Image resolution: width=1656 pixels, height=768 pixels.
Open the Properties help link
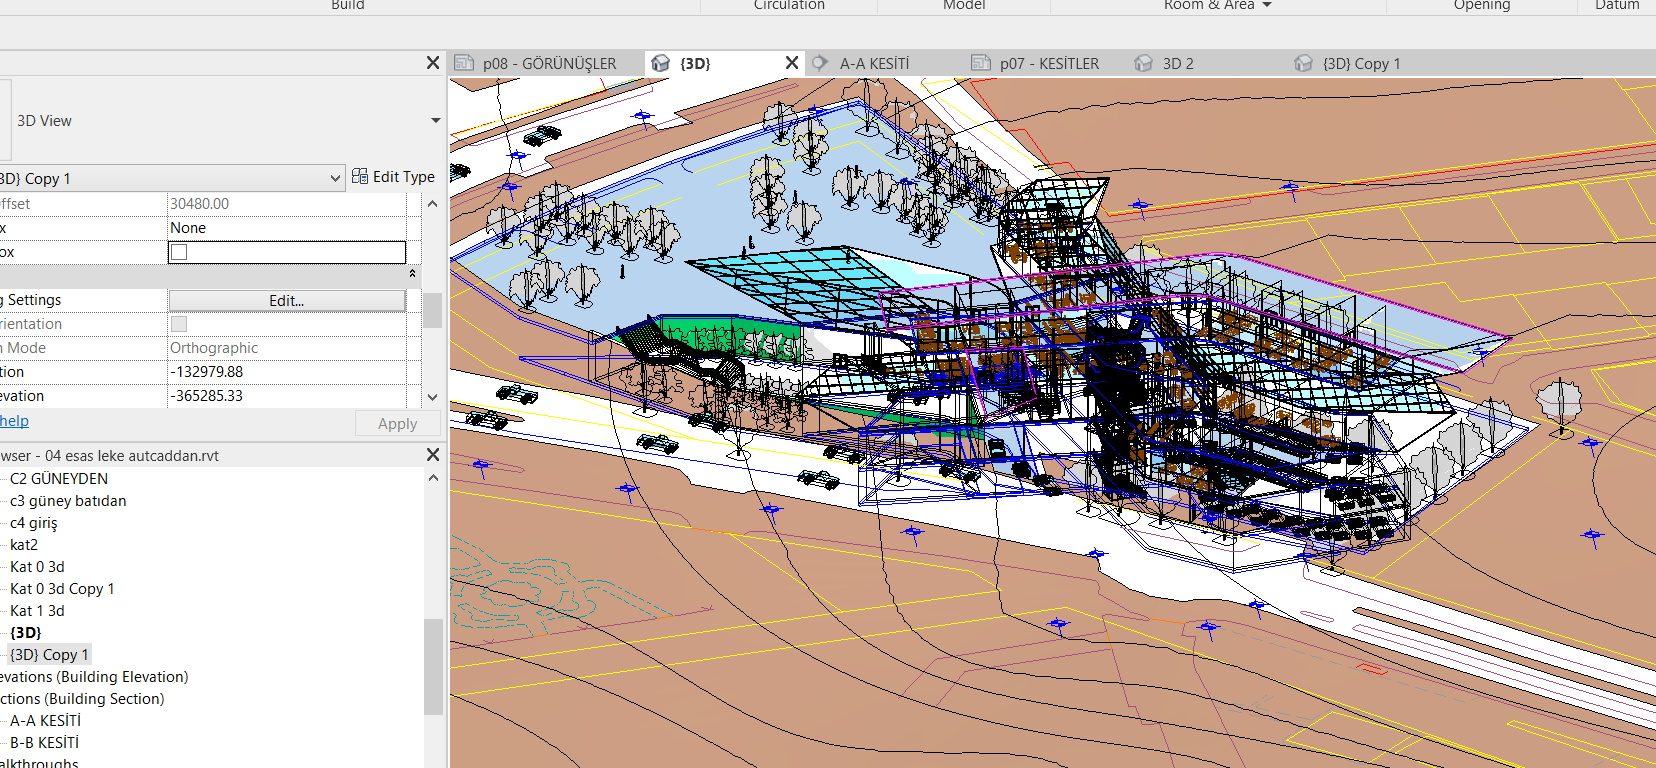coord(14,421)
